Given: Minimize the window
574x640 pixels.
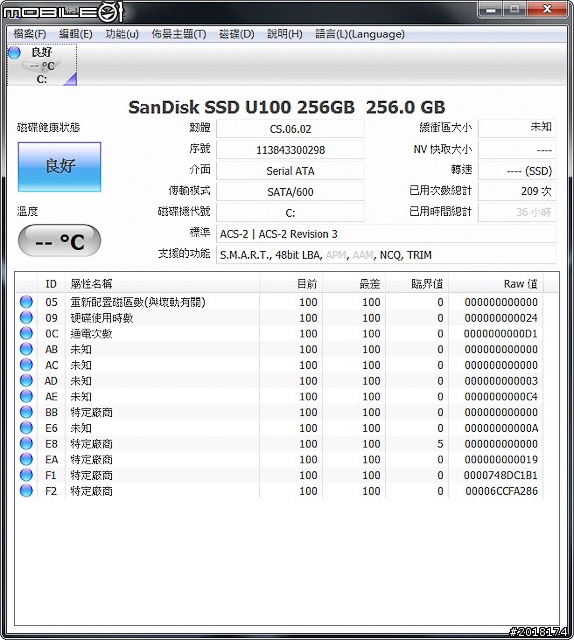Looking at the screenshot, I should [491, 9].
